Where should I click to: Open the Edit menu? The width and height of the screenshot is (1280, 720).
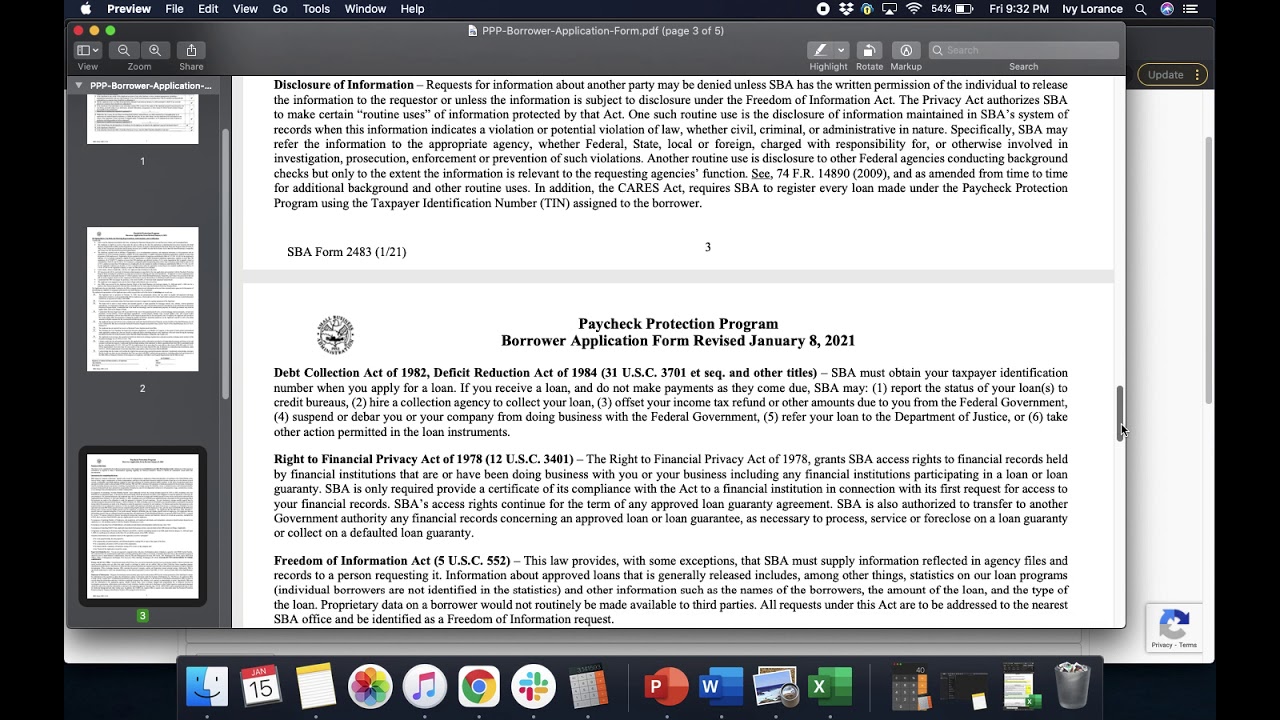[208, 9]
